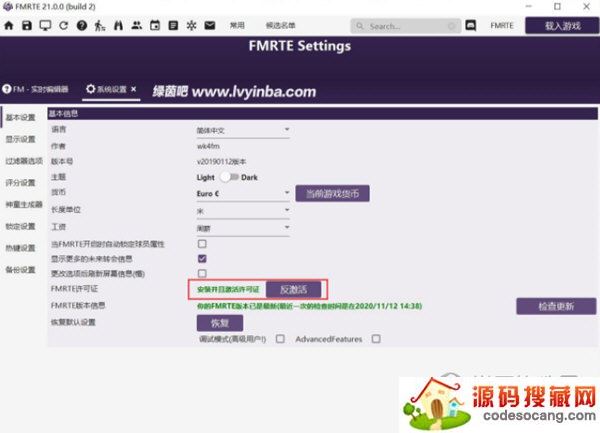This screenshot has width=600, height=433.
Task: Open 评分设置 in the left sidebar
Action: (x=20, y=183)
